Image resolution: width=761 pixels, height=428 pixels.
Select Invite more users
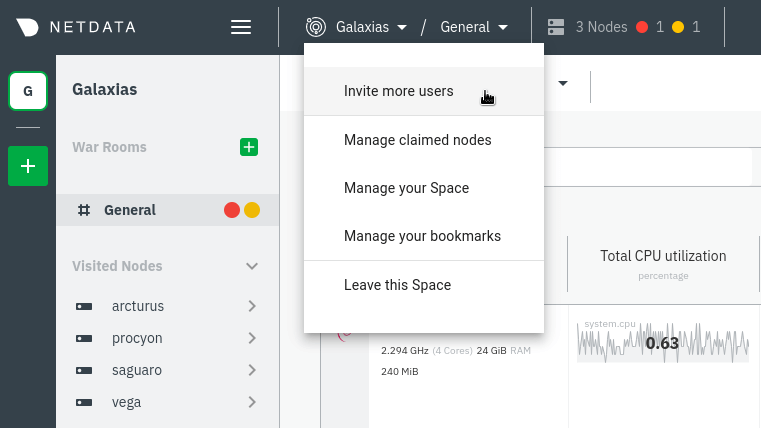click(x=398, y=91)
